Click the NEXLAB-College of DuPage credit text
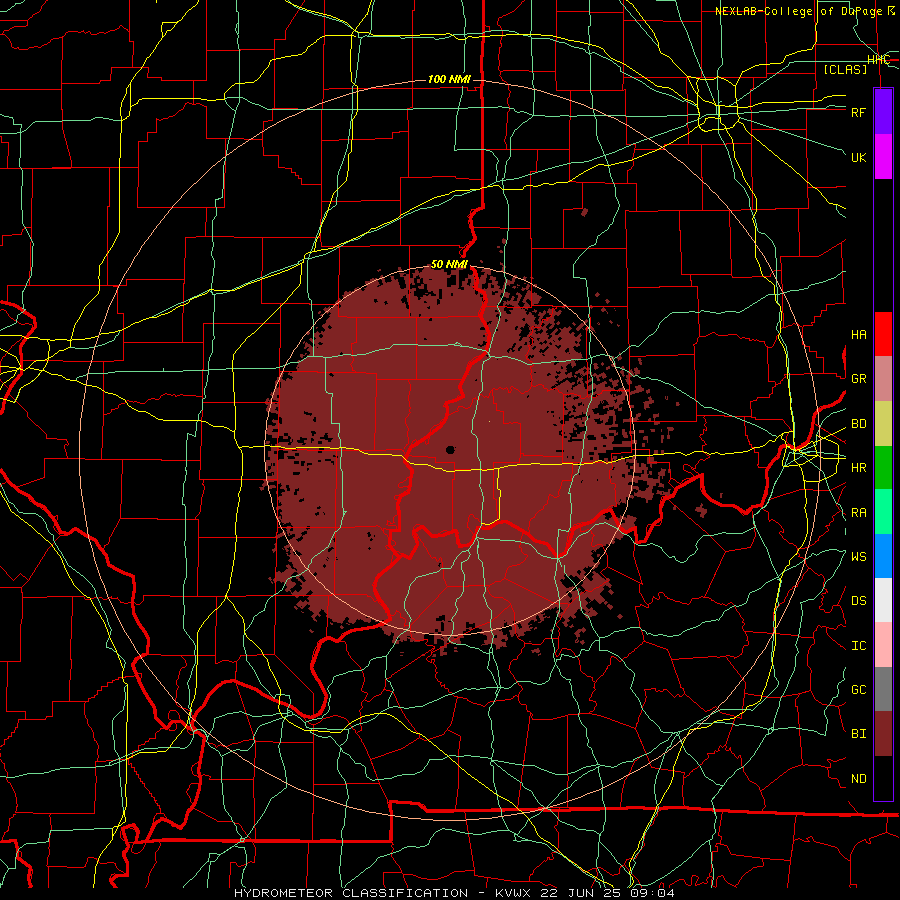The height and width of the screenshot is (900, 900). 805,11
